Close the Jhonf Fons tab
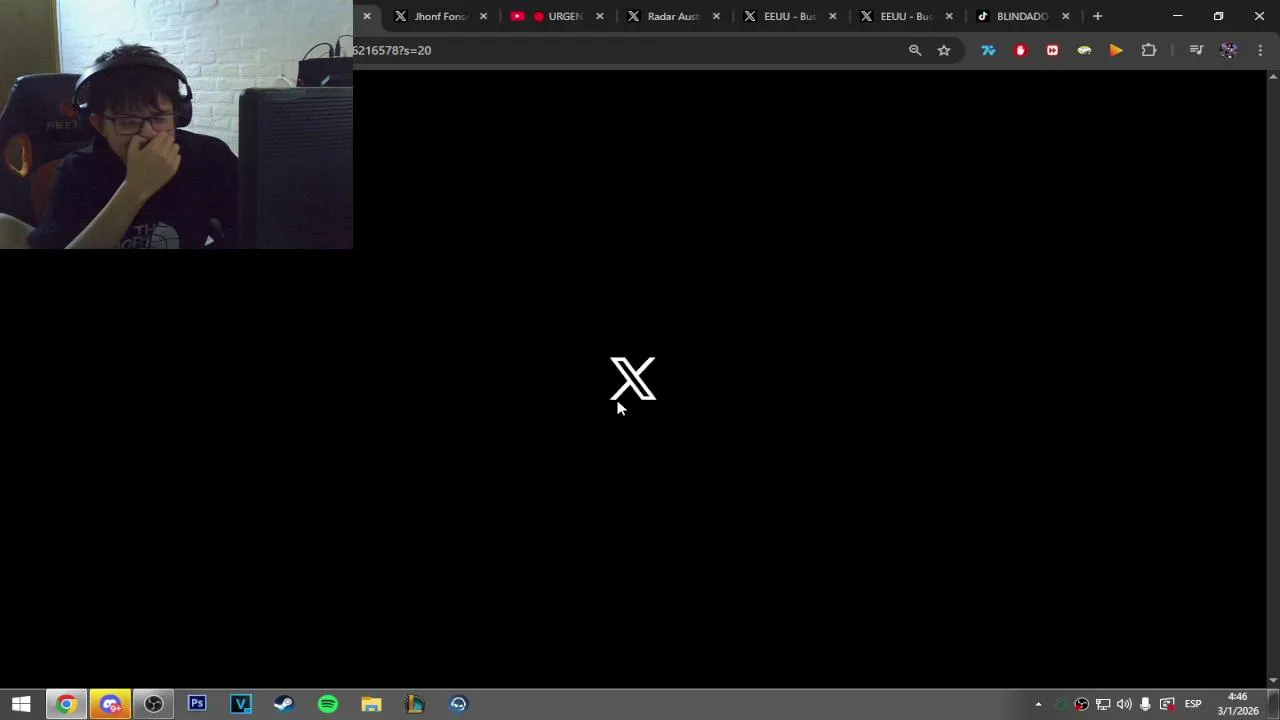Screen dimensions: 1280x720 point(483,16)
